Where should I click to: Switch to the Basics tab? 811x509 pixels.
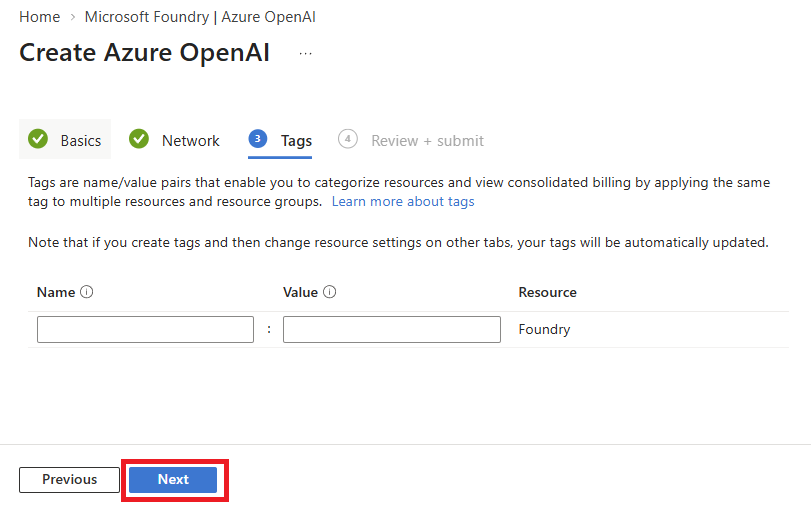coord(65,140)
